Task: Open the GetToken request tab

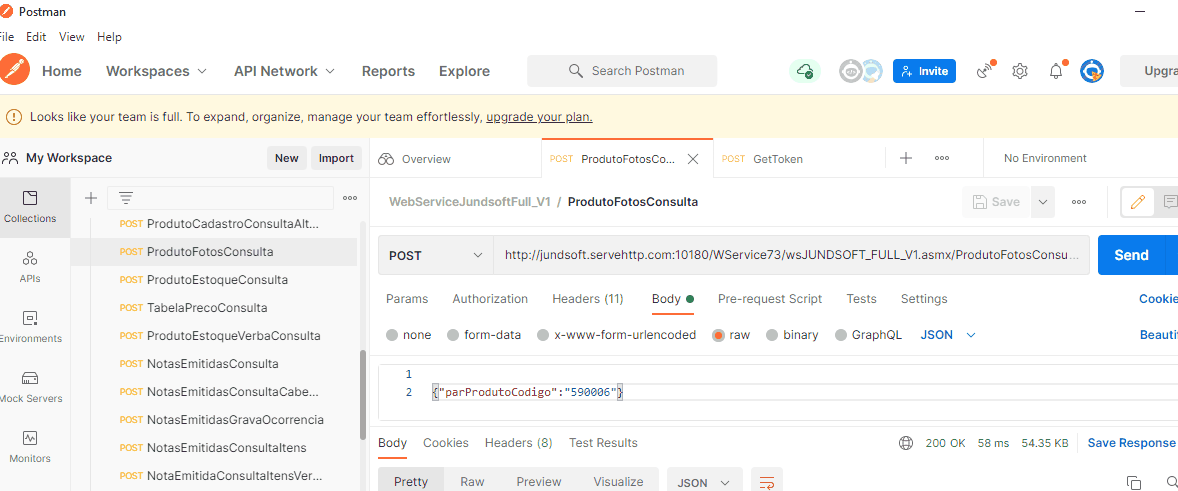Action: click(x=777, y=159)
